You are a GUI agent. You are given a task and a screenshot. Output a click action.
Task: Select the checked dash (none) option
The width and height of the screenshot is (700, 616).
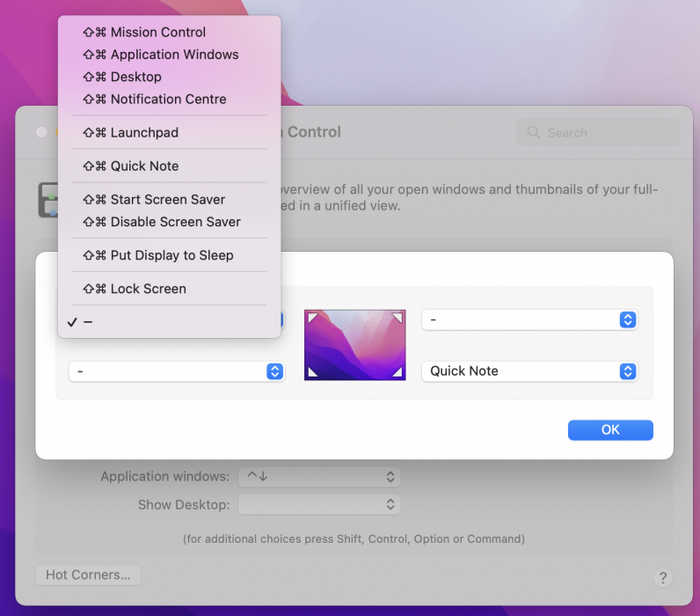click(x=88, y=322)
